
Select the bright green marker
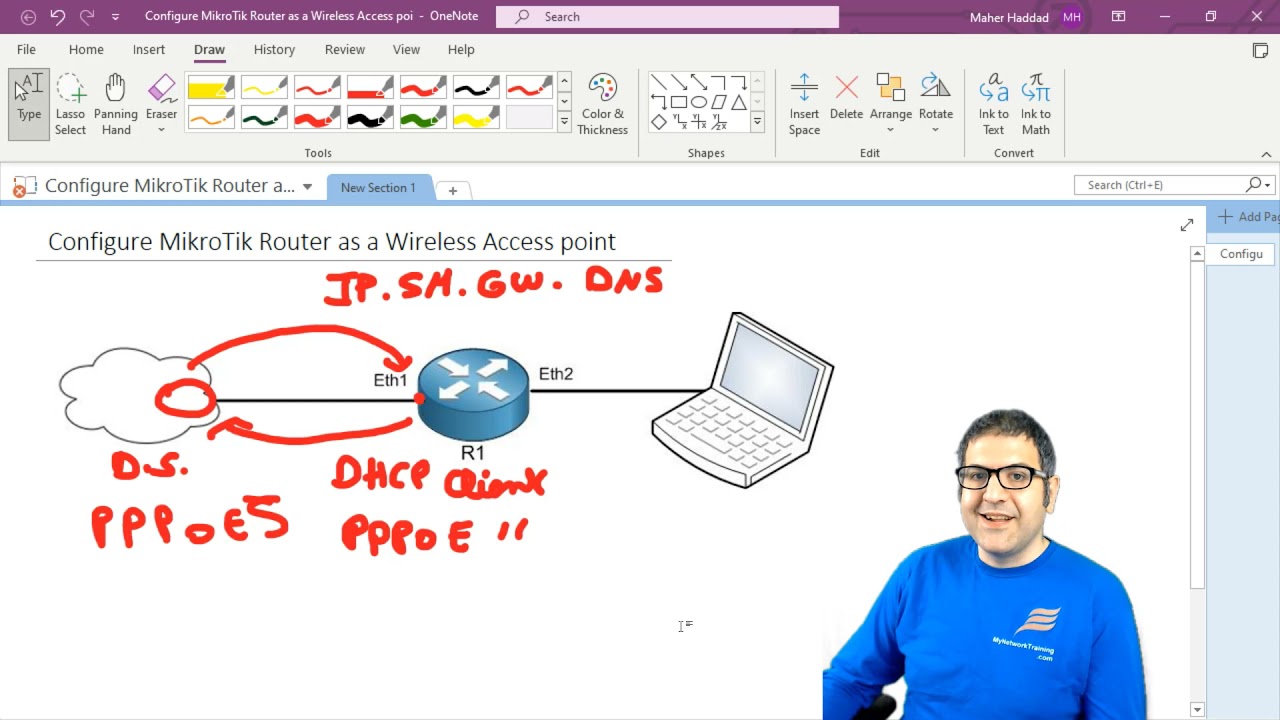point(423,118)
